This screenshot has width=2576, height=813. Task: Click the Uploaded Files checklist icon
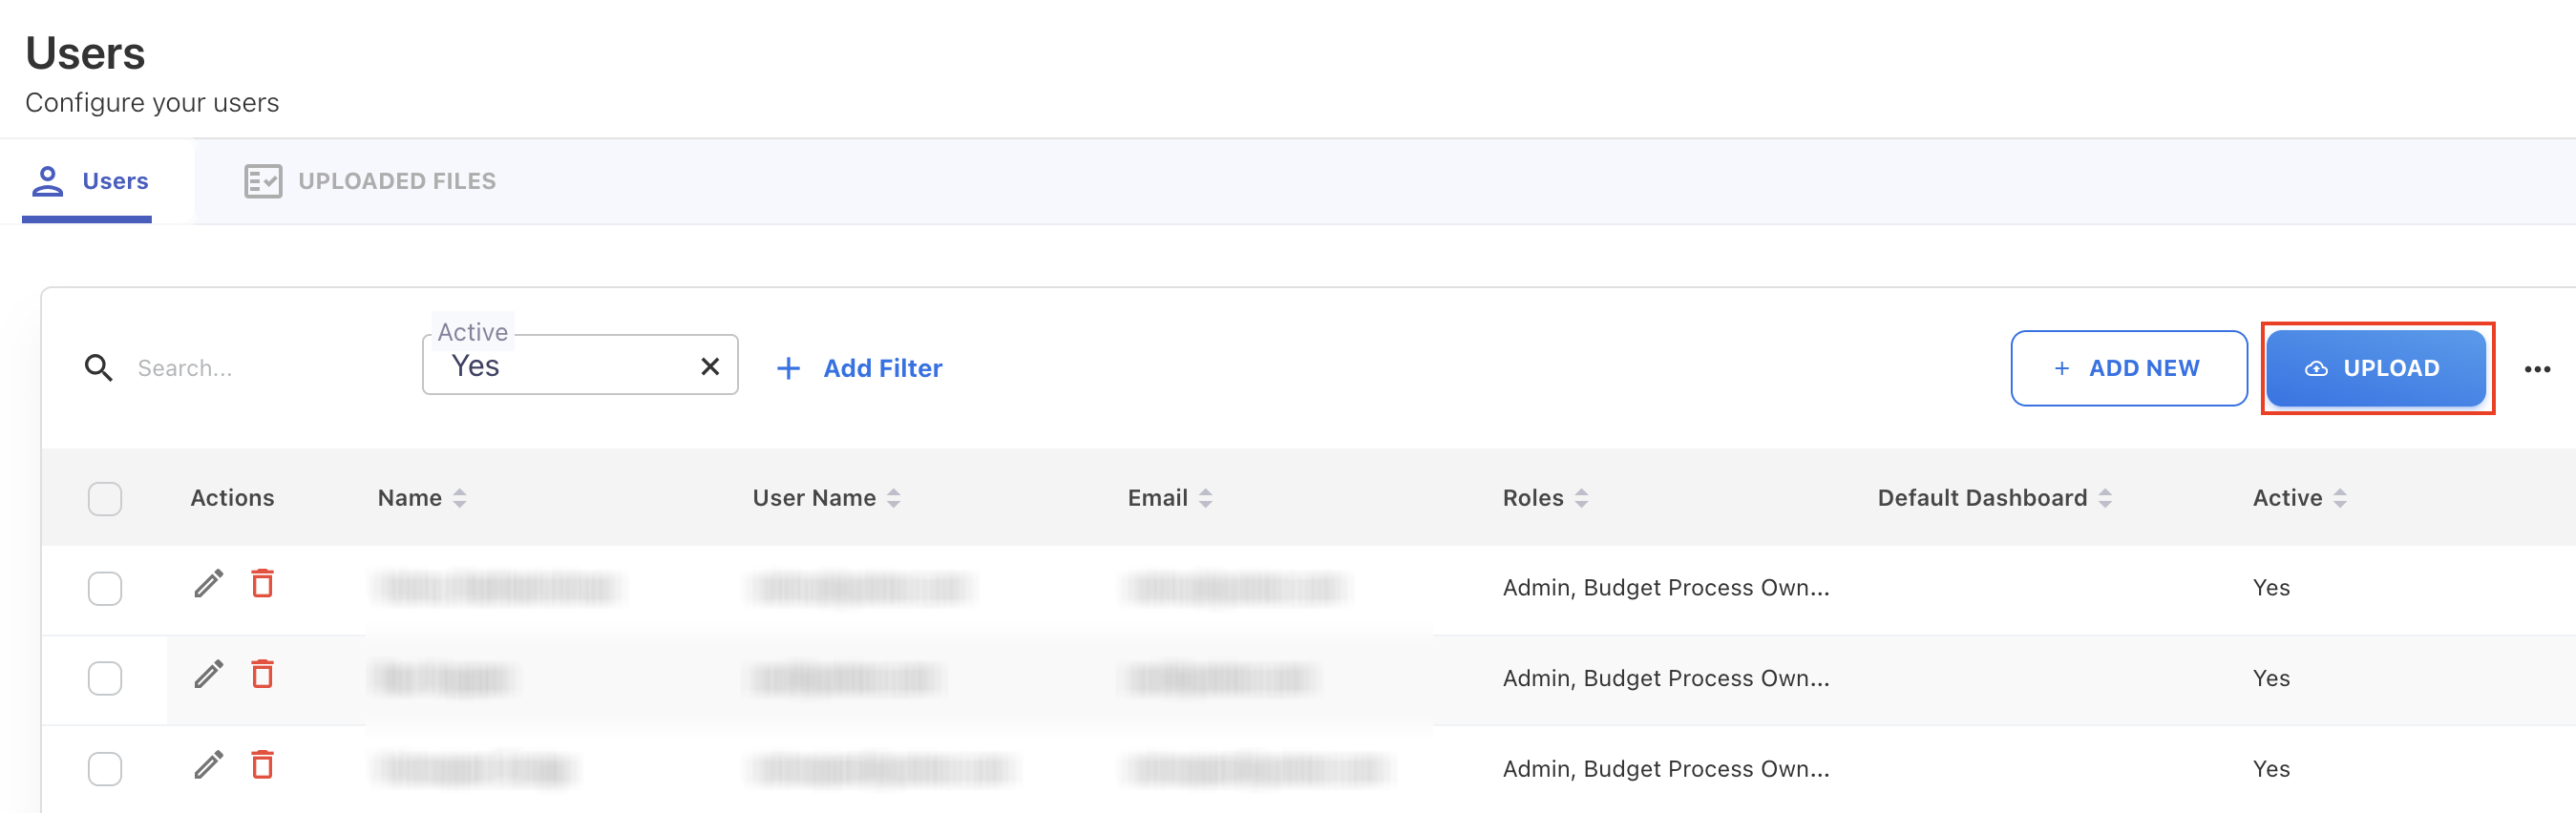[x=263, y=181]
